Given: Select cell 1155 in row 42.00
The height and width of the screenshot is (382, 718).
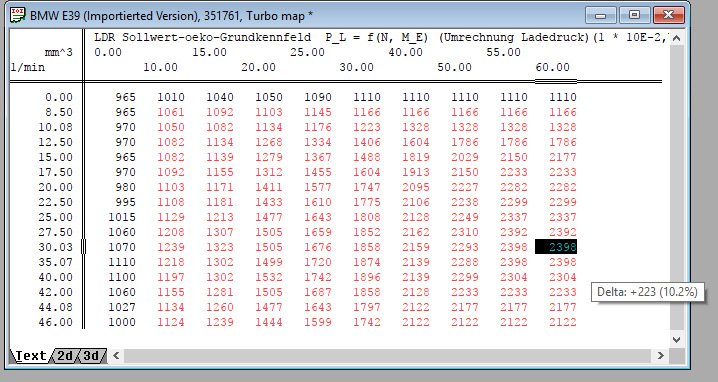Looking at the screenshot, I should (171, 292).
